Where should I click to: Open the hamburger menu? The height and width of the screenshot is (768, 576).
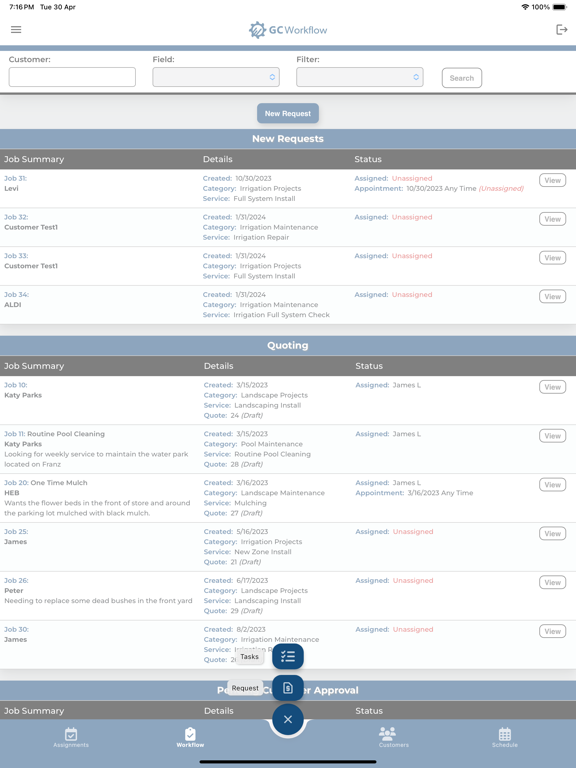[x=16, y=29]
